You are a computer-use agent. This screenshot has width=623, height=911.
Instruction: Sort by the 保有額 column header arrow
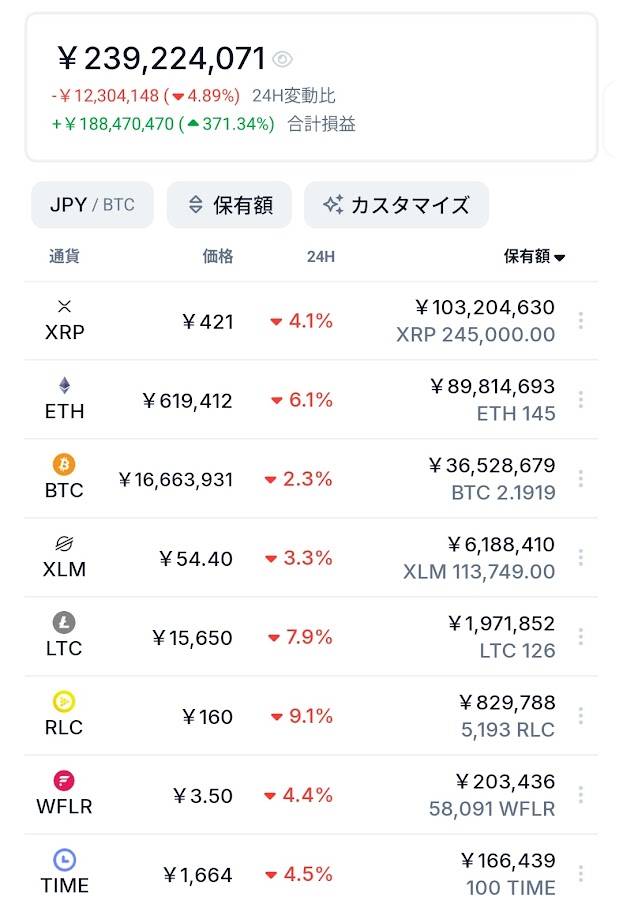coord(560,258)
